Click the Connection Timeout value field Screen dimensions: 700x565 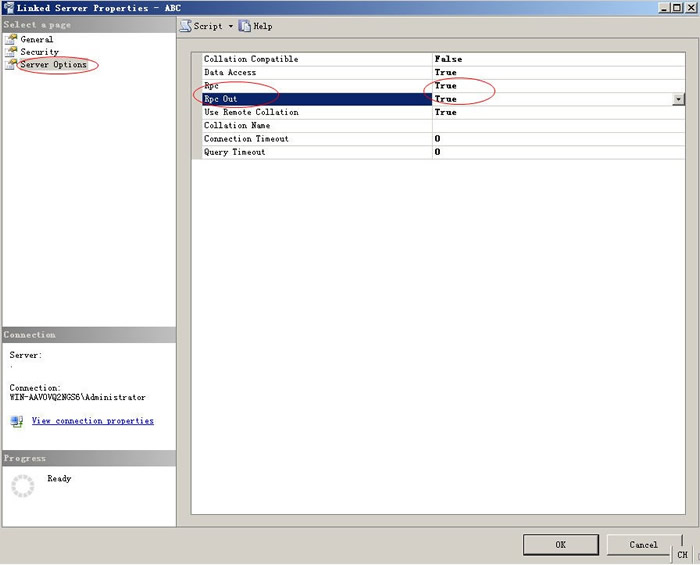[x=555, y=139]
